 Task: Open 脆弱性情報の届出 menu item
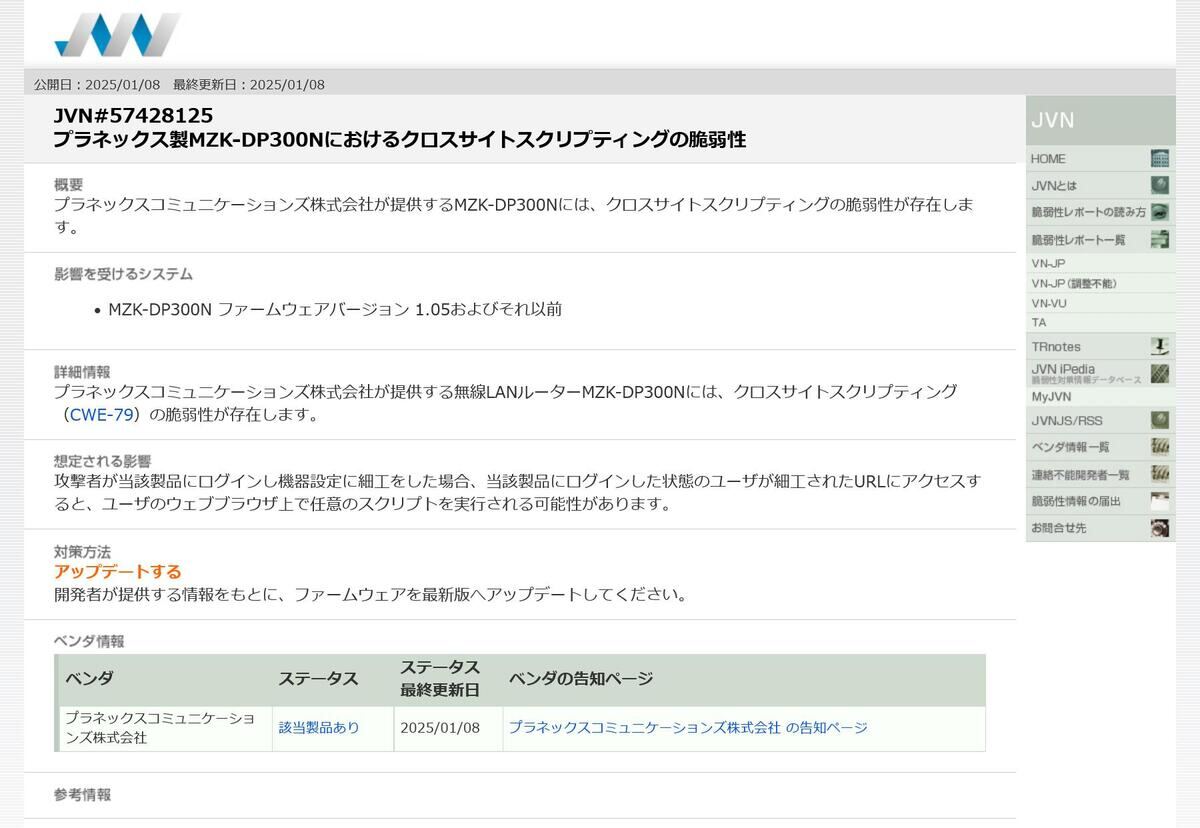(1100, 501)
